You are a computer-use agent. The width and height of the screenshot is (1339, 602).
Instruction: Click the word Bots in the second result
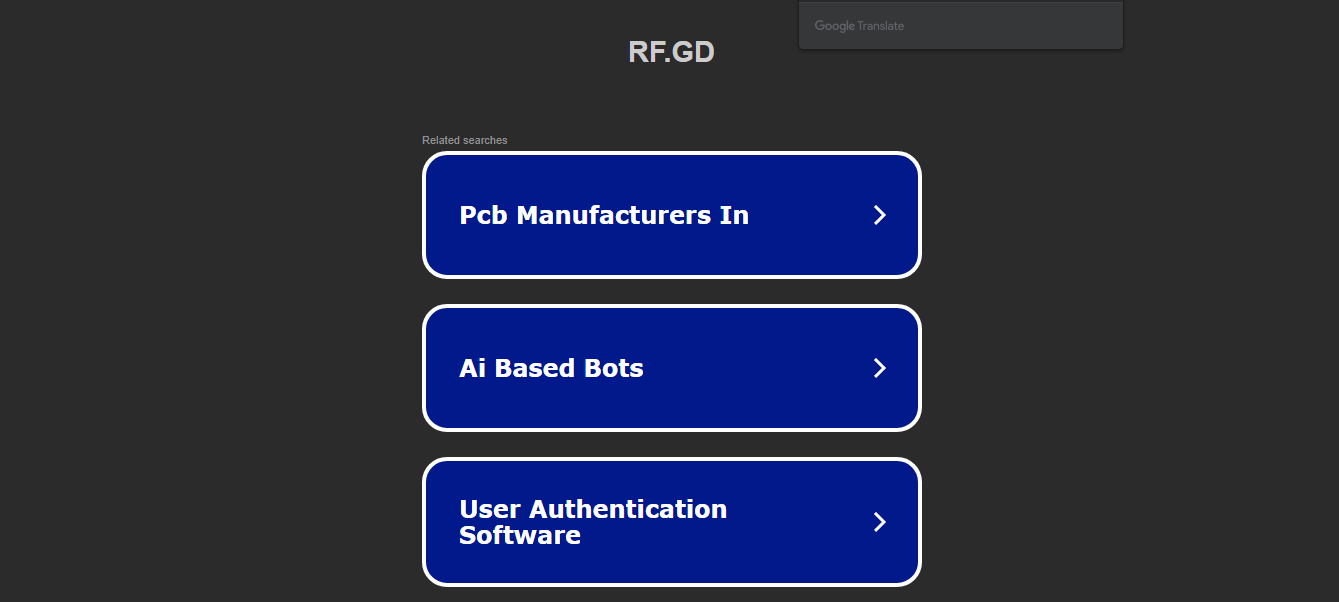(x=615, y=368)
